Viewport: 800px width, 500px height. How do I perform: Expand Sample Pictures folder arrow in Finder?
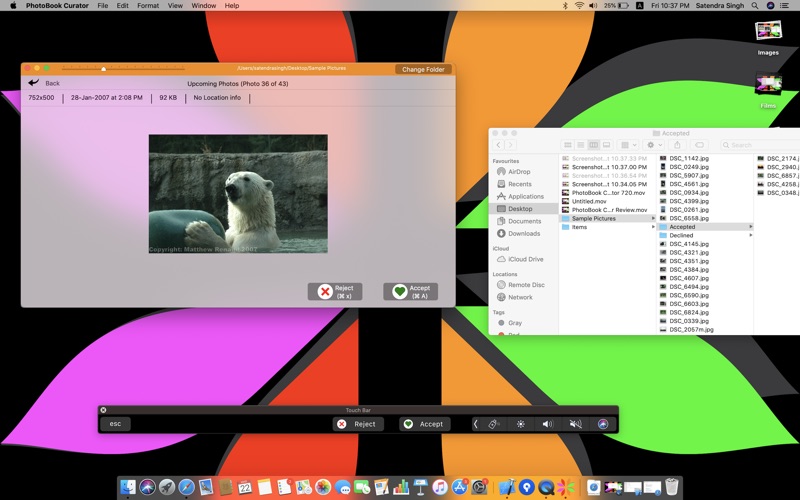point(653,218)
